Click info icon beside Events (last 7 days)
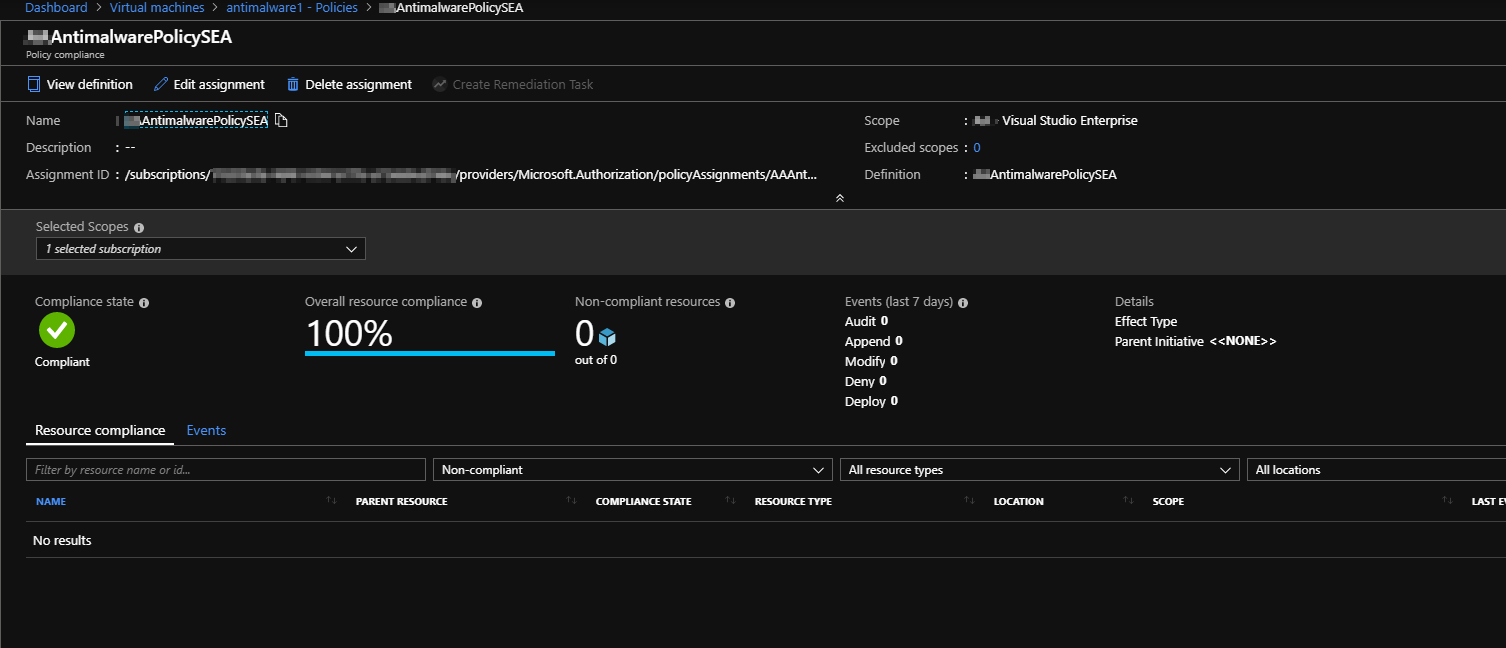 [x=963, y=302]
